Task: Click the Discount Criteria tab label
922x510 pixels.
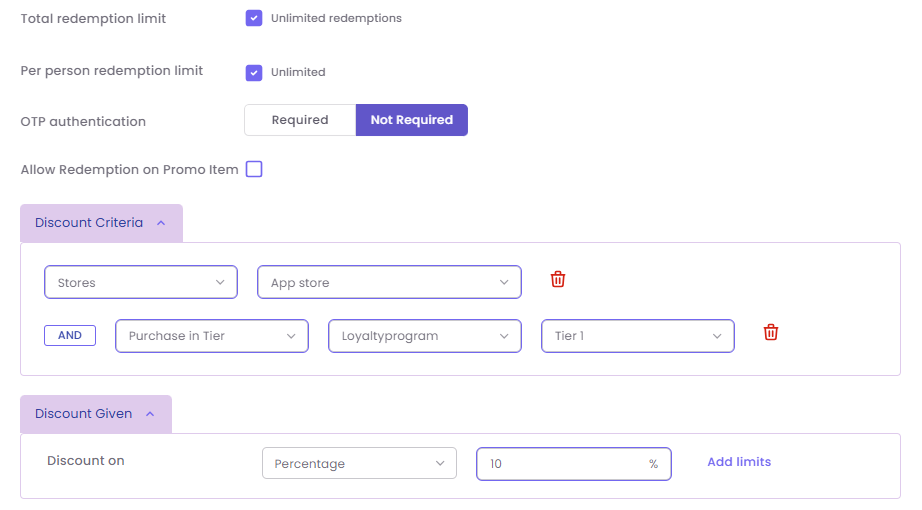Action: (89, 223)
